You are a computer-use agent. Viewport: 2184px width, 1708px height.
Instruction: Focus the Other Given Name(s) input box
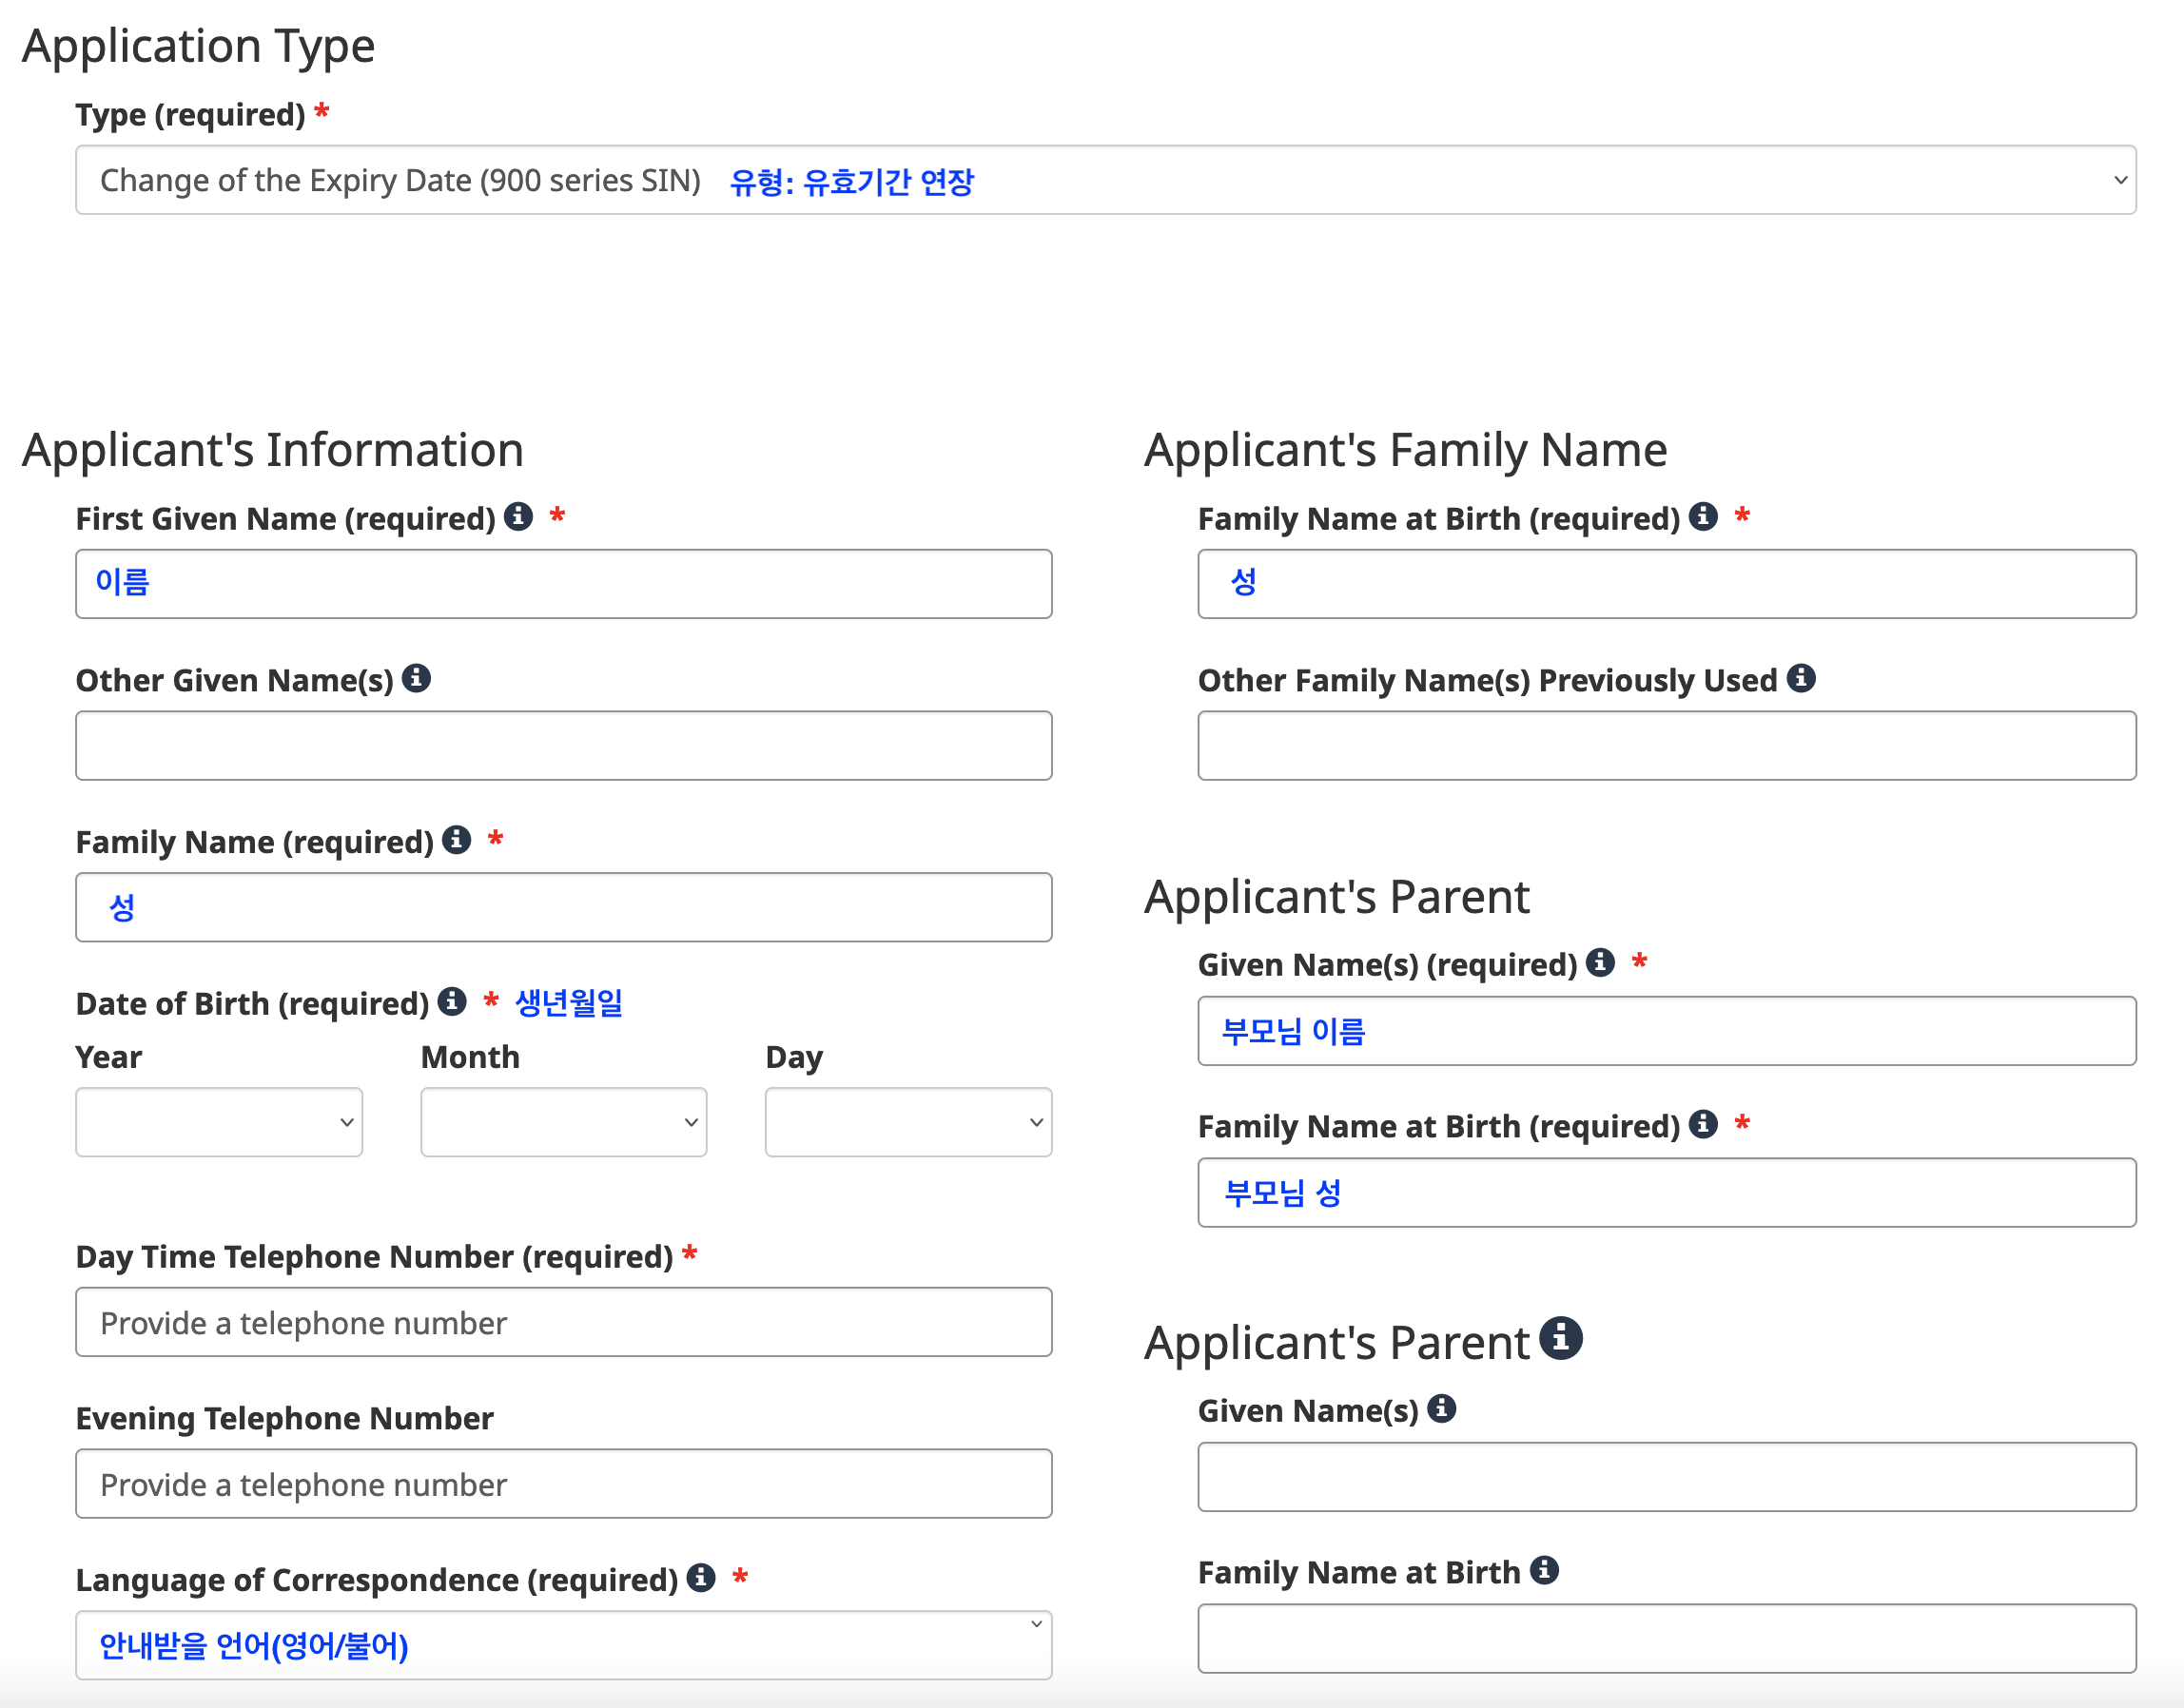(563, 746)
